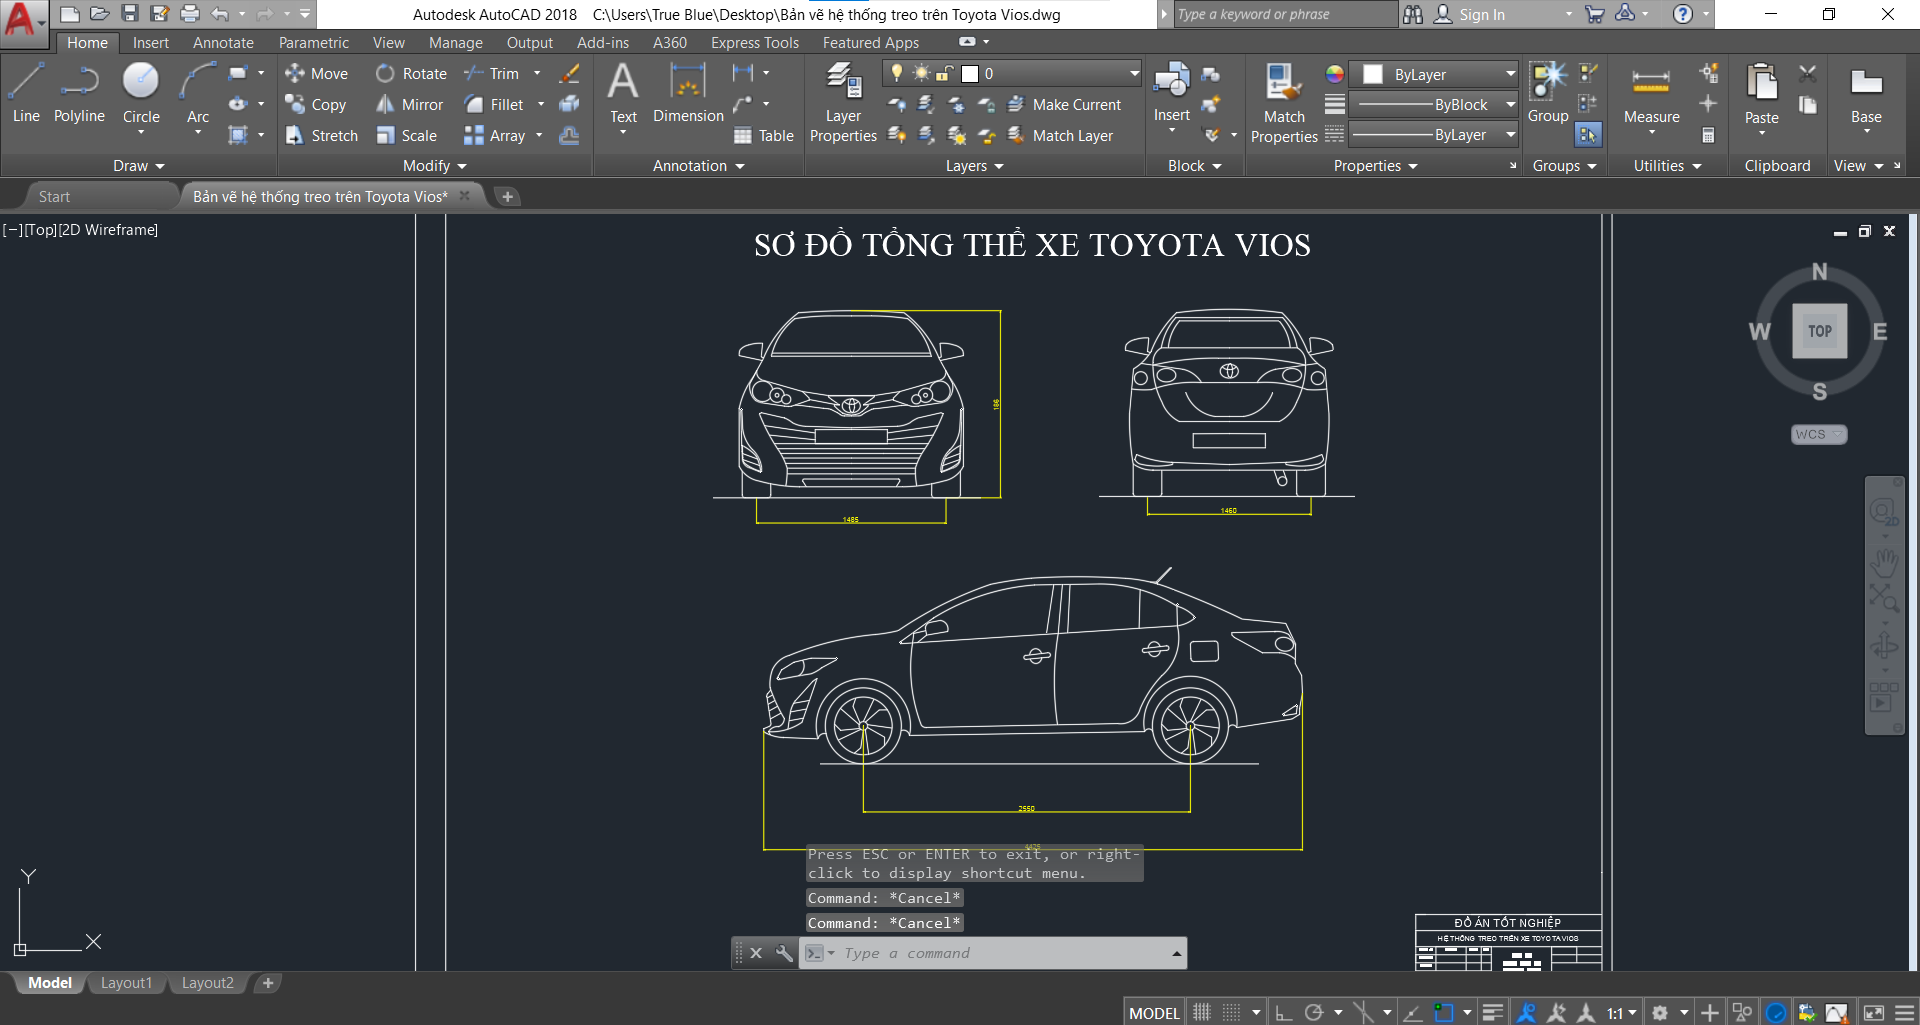The image size is (1920, 1025).
Task: Select the Arc tool
Action: click(x=198, y=92)
